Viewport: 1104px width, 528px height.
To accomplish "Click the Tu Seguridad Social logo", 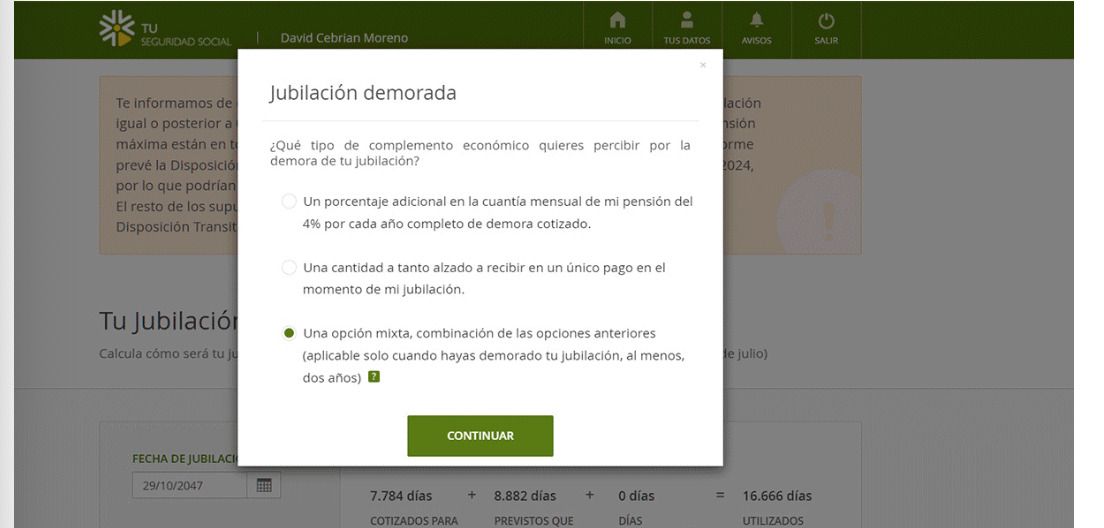I will 165,29.
